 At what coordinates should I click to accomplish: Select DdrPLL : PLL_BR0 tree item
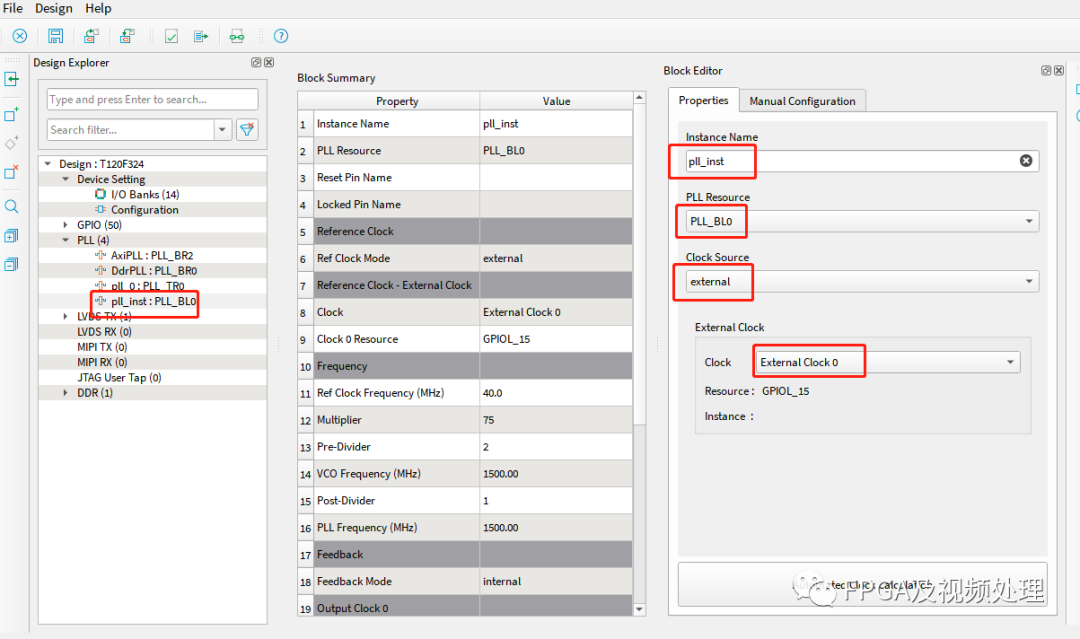(x=154, y=271)
